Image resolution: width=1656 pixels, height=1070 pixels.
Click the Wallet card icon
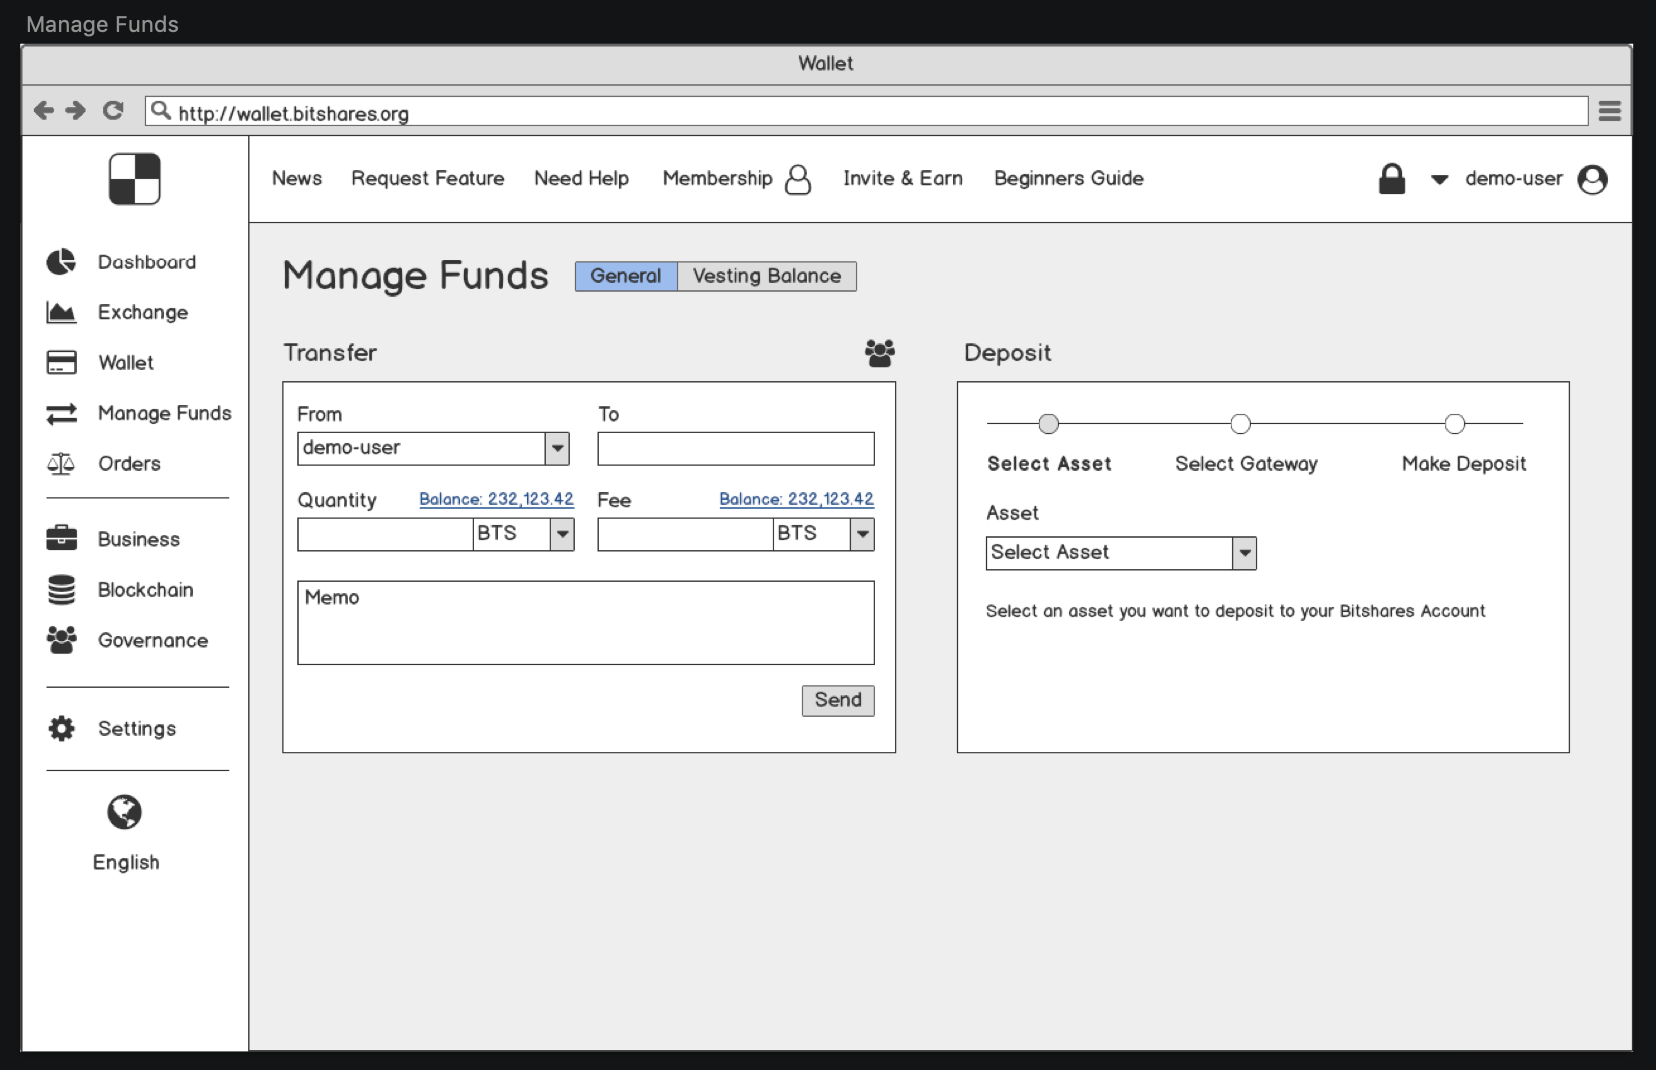61,363
